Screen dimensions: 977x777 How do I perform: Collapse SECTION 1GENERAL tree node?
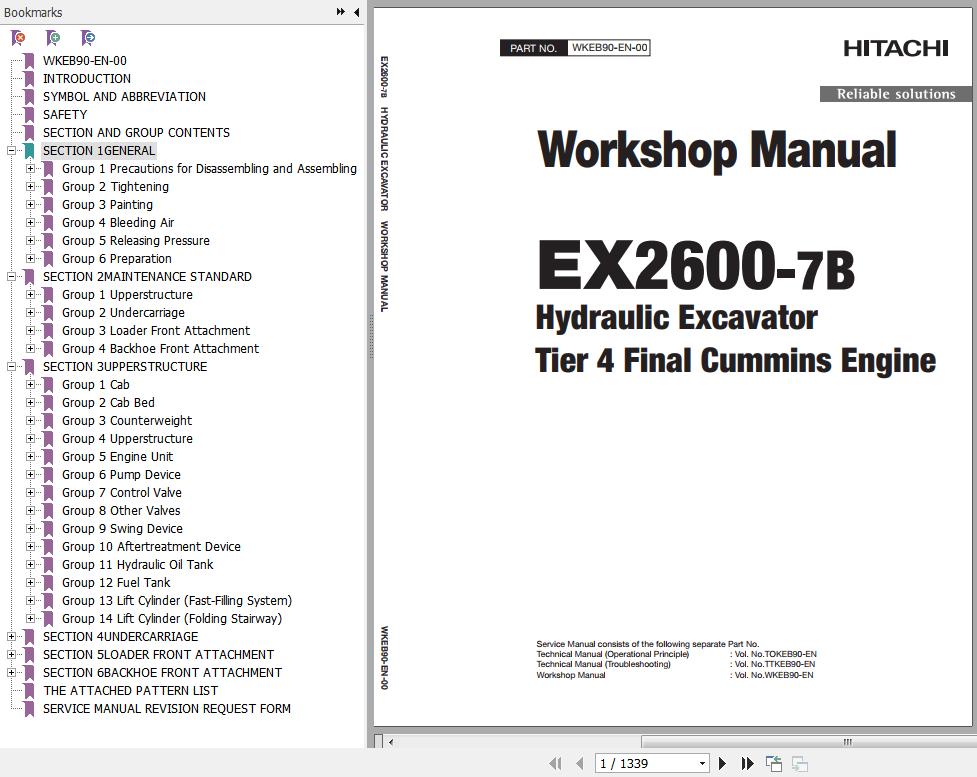pos(11,151)
